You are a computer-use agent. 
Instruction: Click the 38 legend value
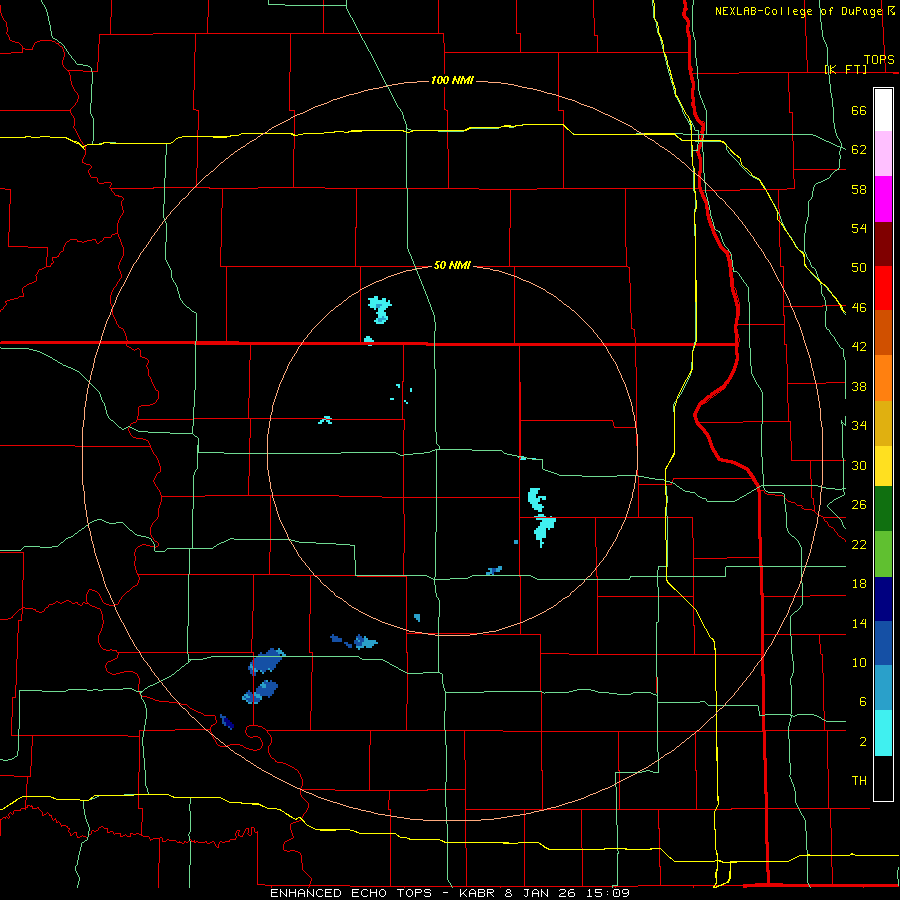point(859,386)
